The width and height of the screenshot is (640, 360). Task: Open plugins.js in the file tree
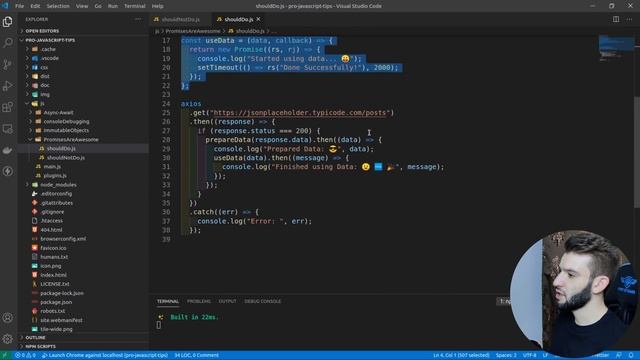(x=83, y=176)
